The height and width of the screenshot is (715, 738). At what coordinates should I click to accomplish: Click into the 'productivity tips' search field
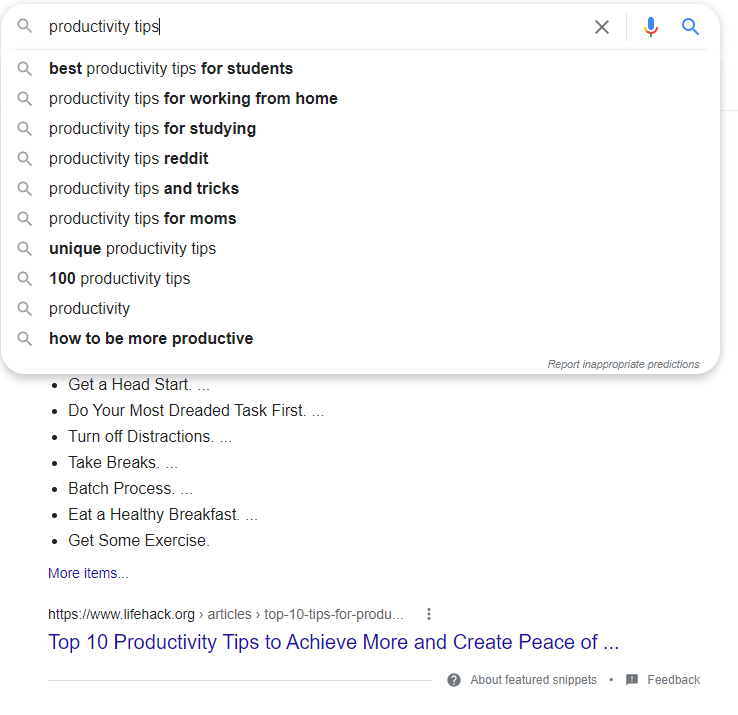click(315, 27)
